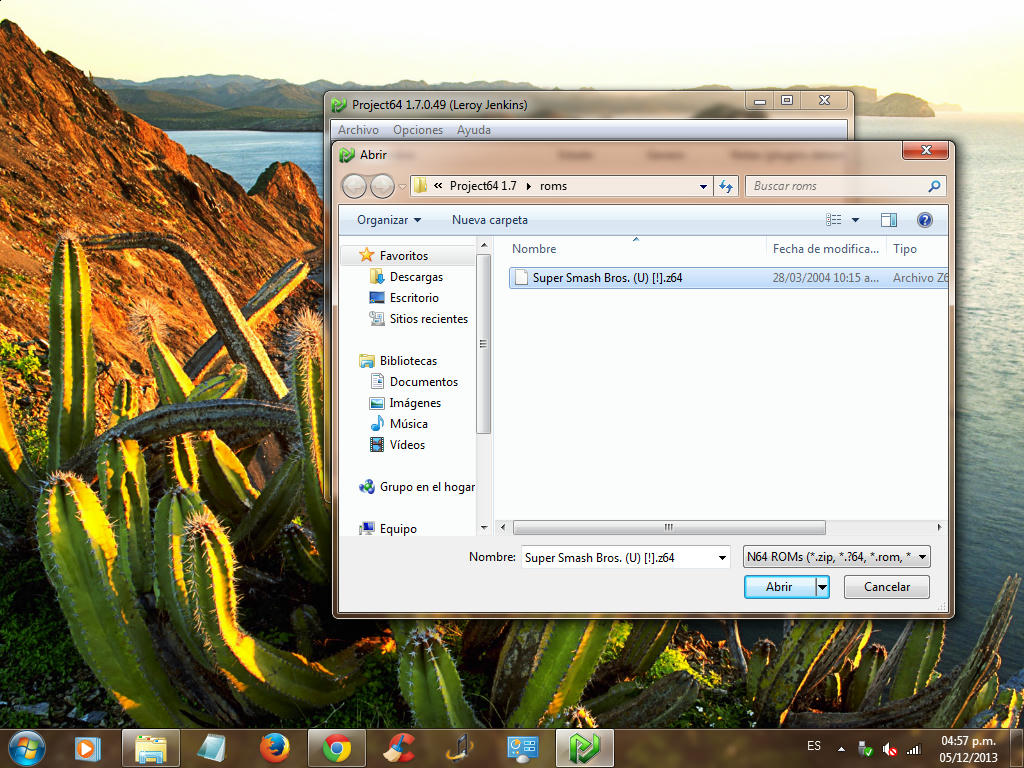Open the change view options dropdown arrow

(855, 220)
